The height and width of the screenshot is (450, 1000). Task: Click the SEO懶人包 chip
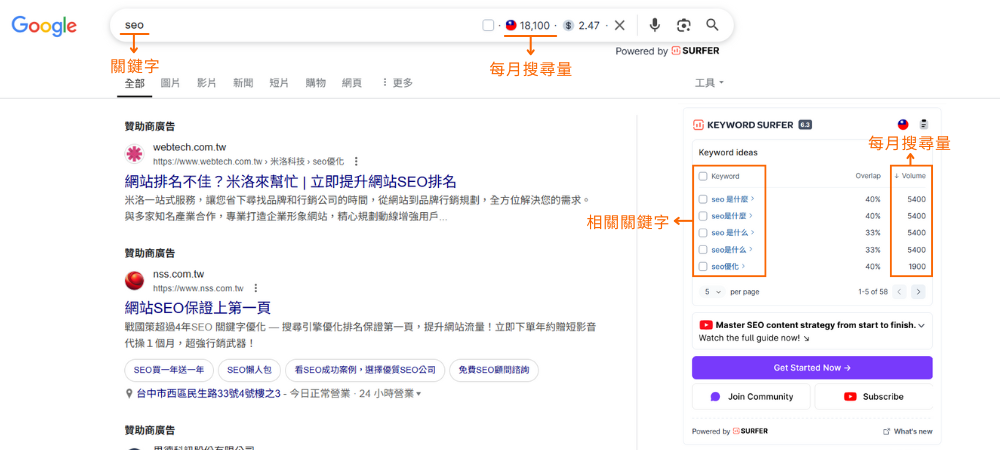(x=249, y=370)
